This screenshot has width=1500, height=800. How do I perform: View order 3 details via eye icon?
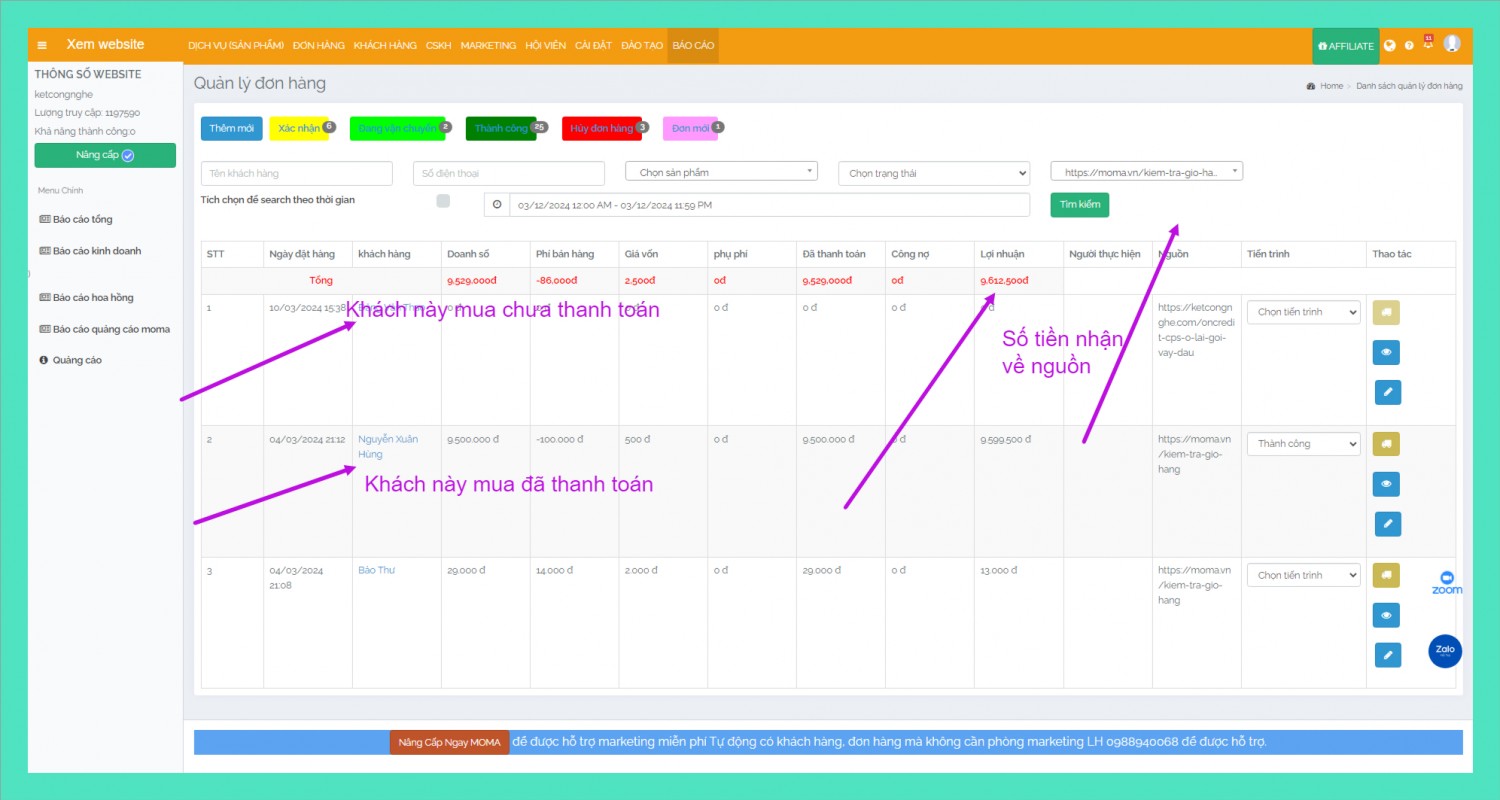click(1386, 615)
